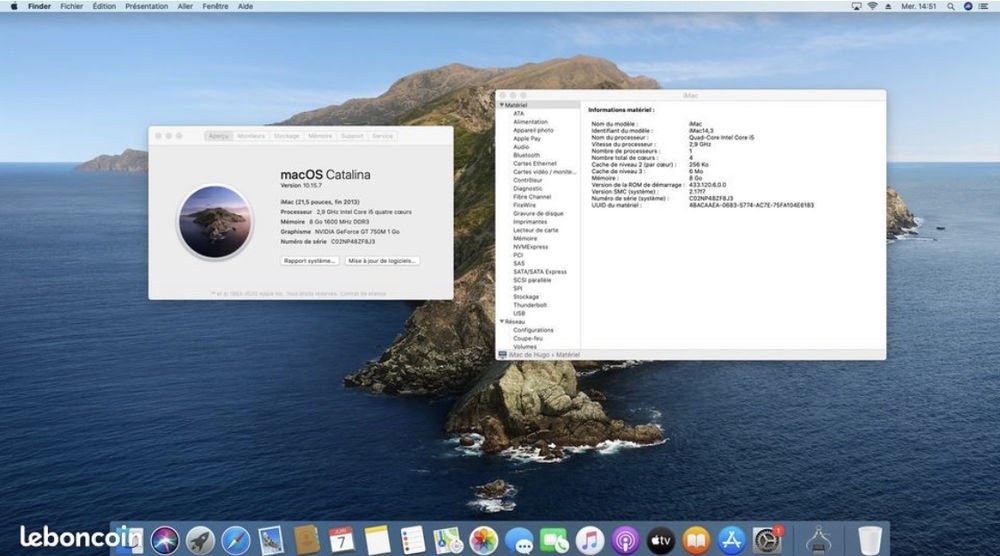Launch Safari from the Dock
This screenshot has height=556, width=1000.
tap(235, 541)
